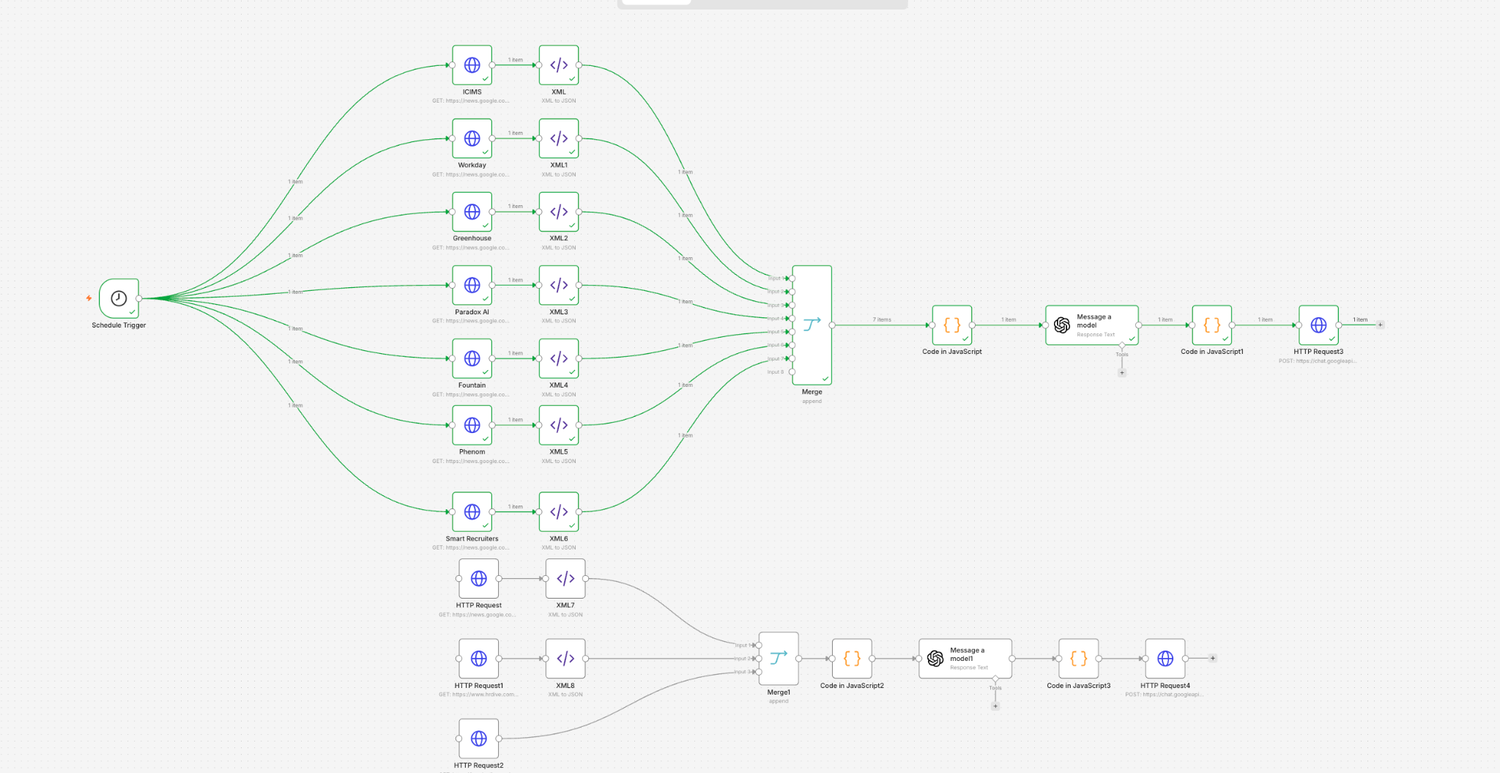
Task: Open the Merge append node
Action: pyautogui.click(x=812, y=325)
